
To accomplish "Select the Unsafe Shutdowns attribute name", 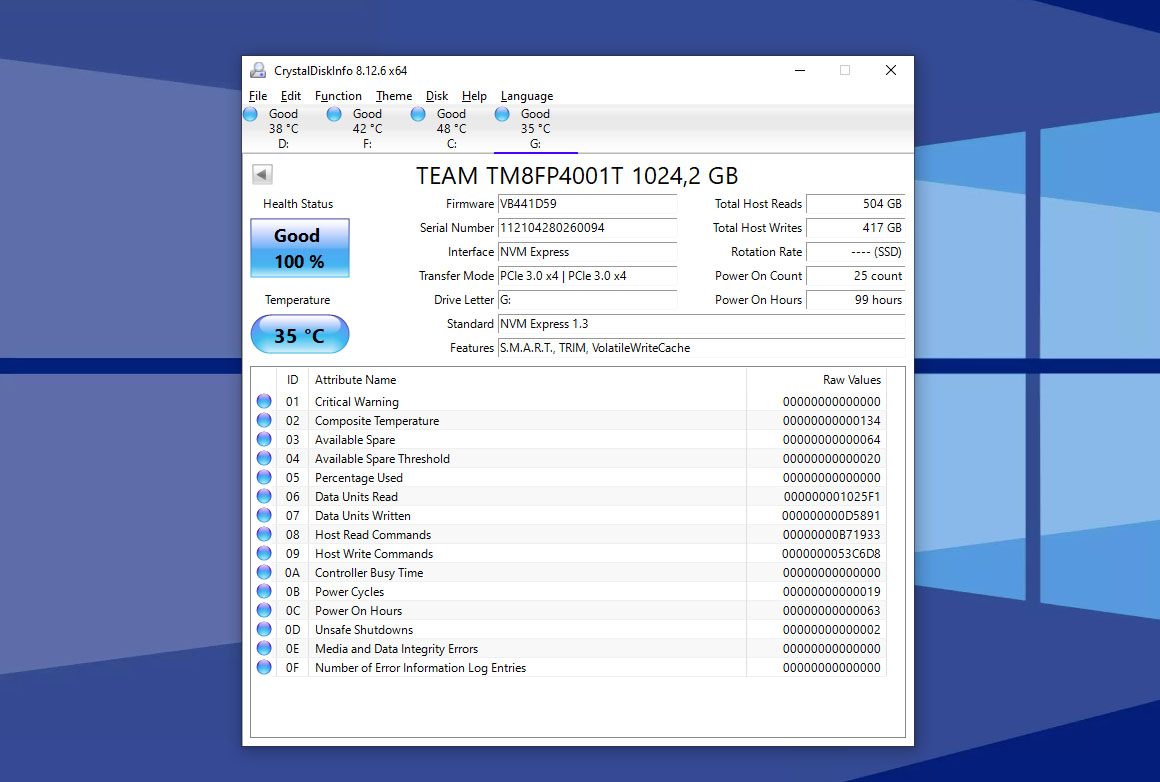I will [x=364, y=630].
